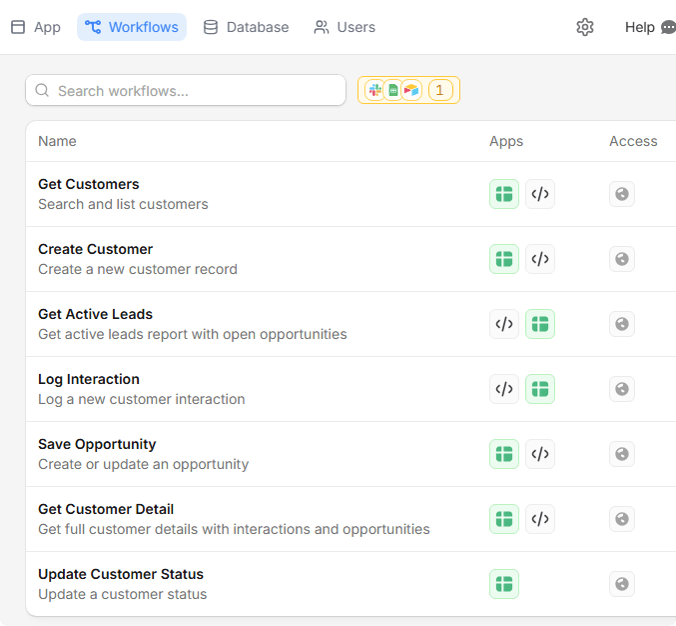Open the Database tab
676x626 pixels.
(246, 27)
